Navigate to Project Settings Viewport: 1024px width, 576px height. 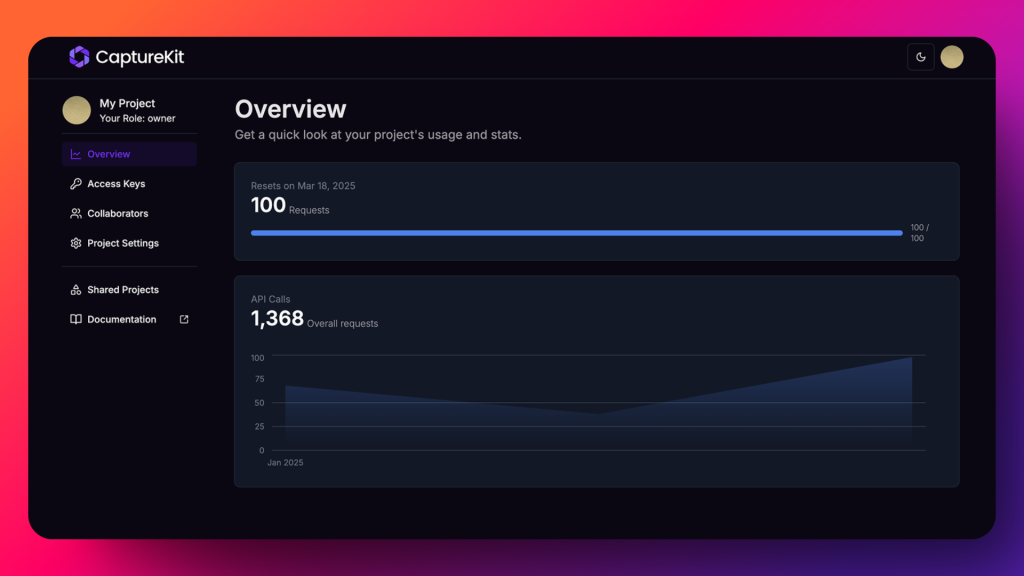tap(123, 243)
